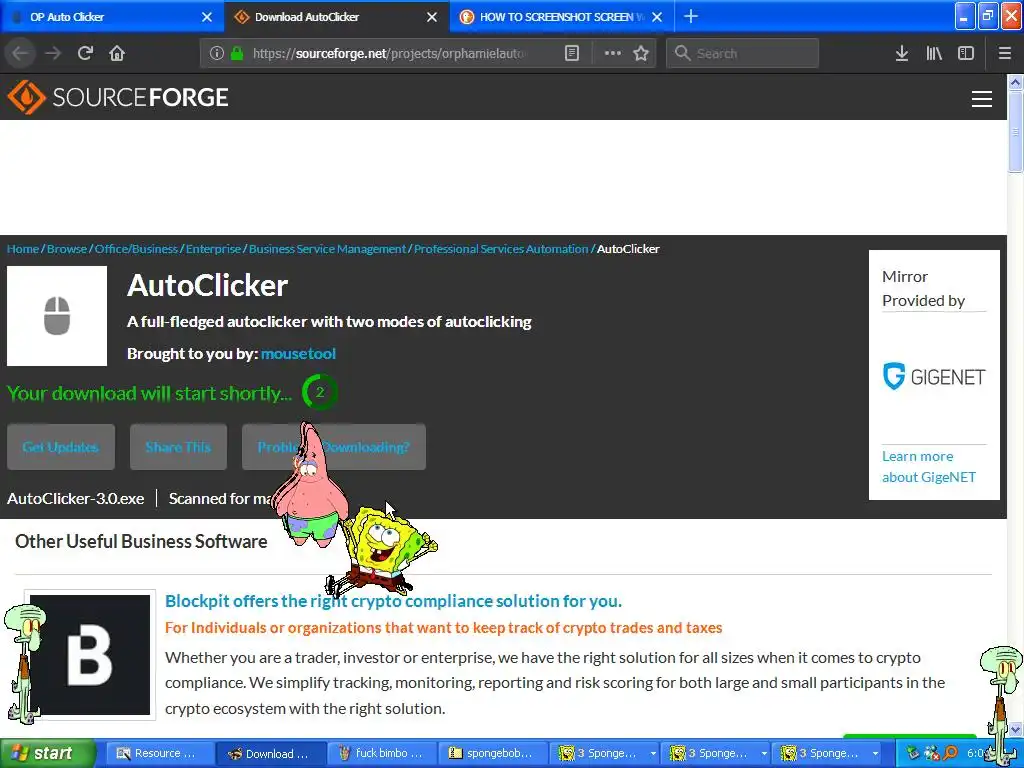Open Business Service Management breadcrumb
Screen dimensions: 1024x768
tap(327, 249)
